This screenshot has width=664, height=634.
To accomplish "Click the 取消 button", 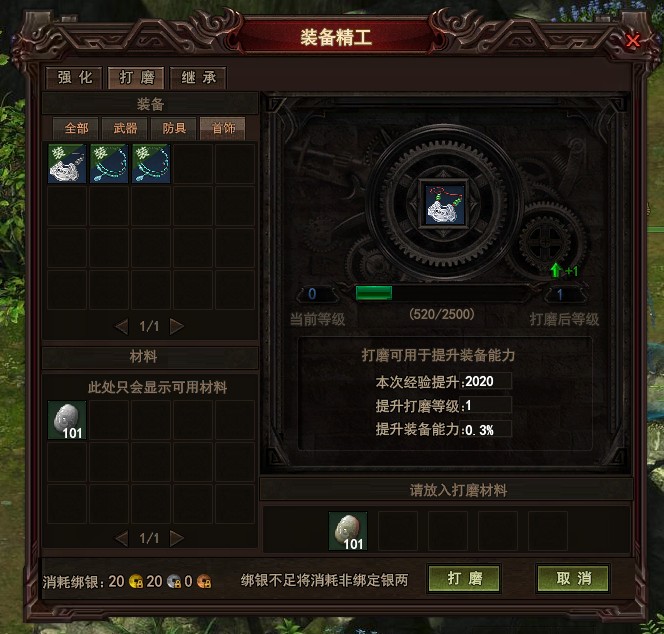I will click(573, 578).
